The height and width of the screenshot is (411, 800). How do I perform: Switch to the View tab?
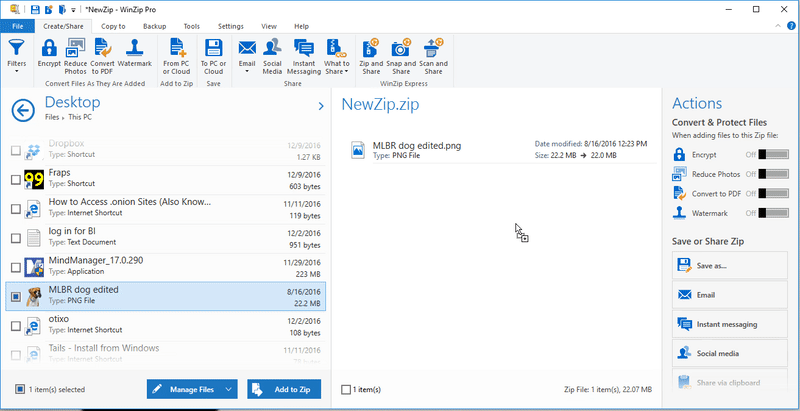pos(269,26)
